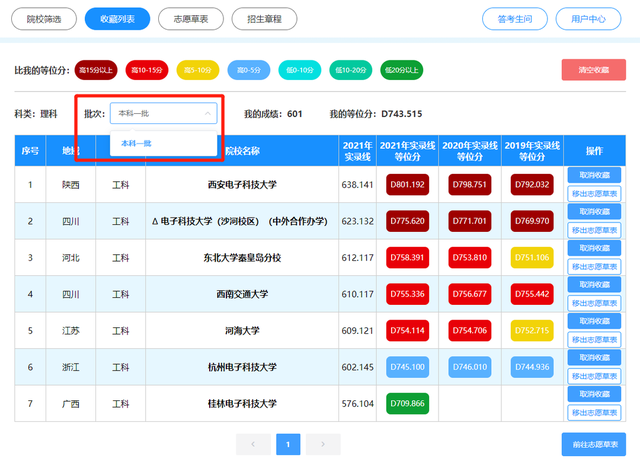Screen dimensions: 640x468
Task: Select page 1 in pagination
Action: pyautogui.click(x=288, y=444)
